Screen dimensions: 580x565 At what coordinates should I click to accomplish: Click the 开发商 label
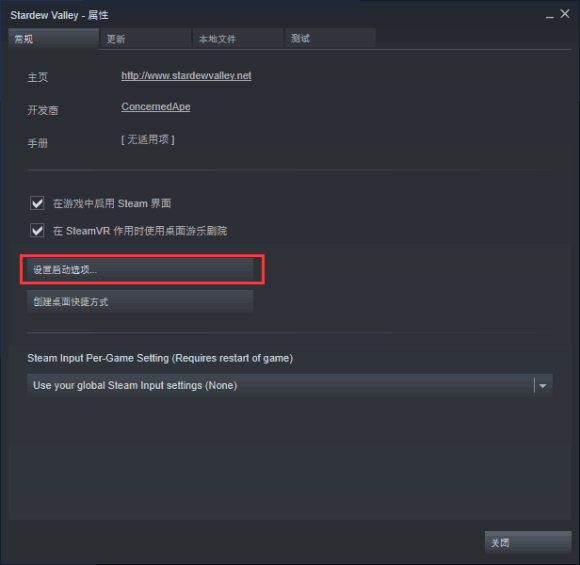coord(43,110)
